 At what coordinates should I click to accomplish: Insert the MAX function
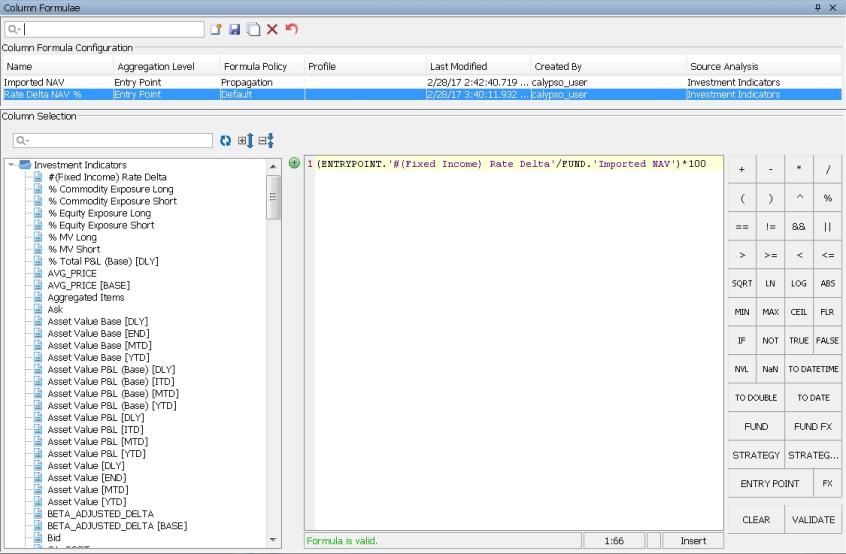770,312
